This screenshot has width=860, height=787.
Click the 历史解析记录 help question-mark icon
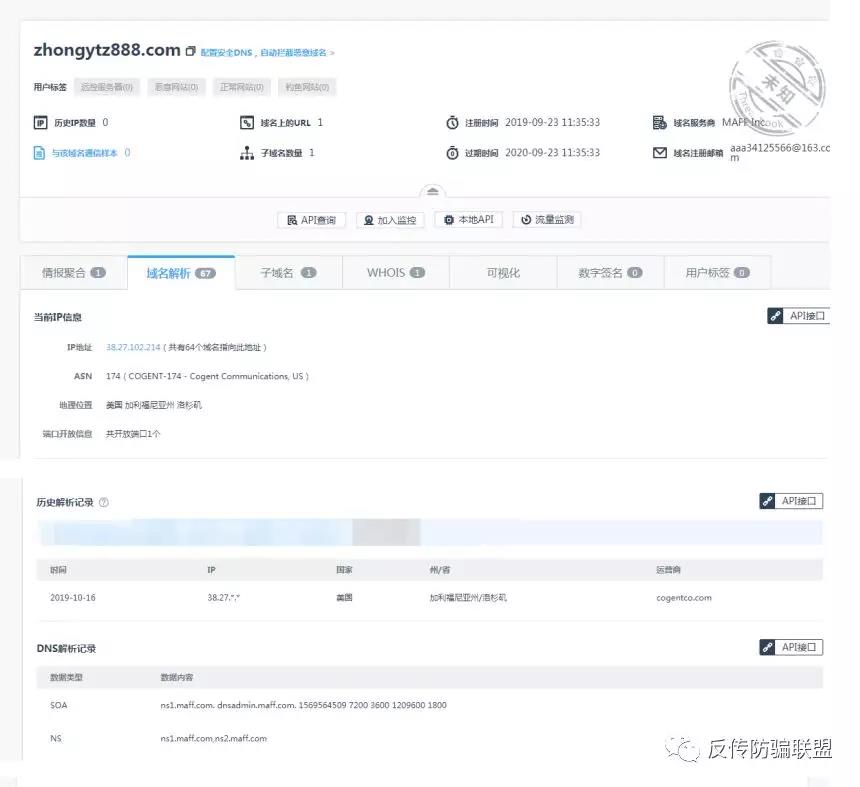click(104, 502)
